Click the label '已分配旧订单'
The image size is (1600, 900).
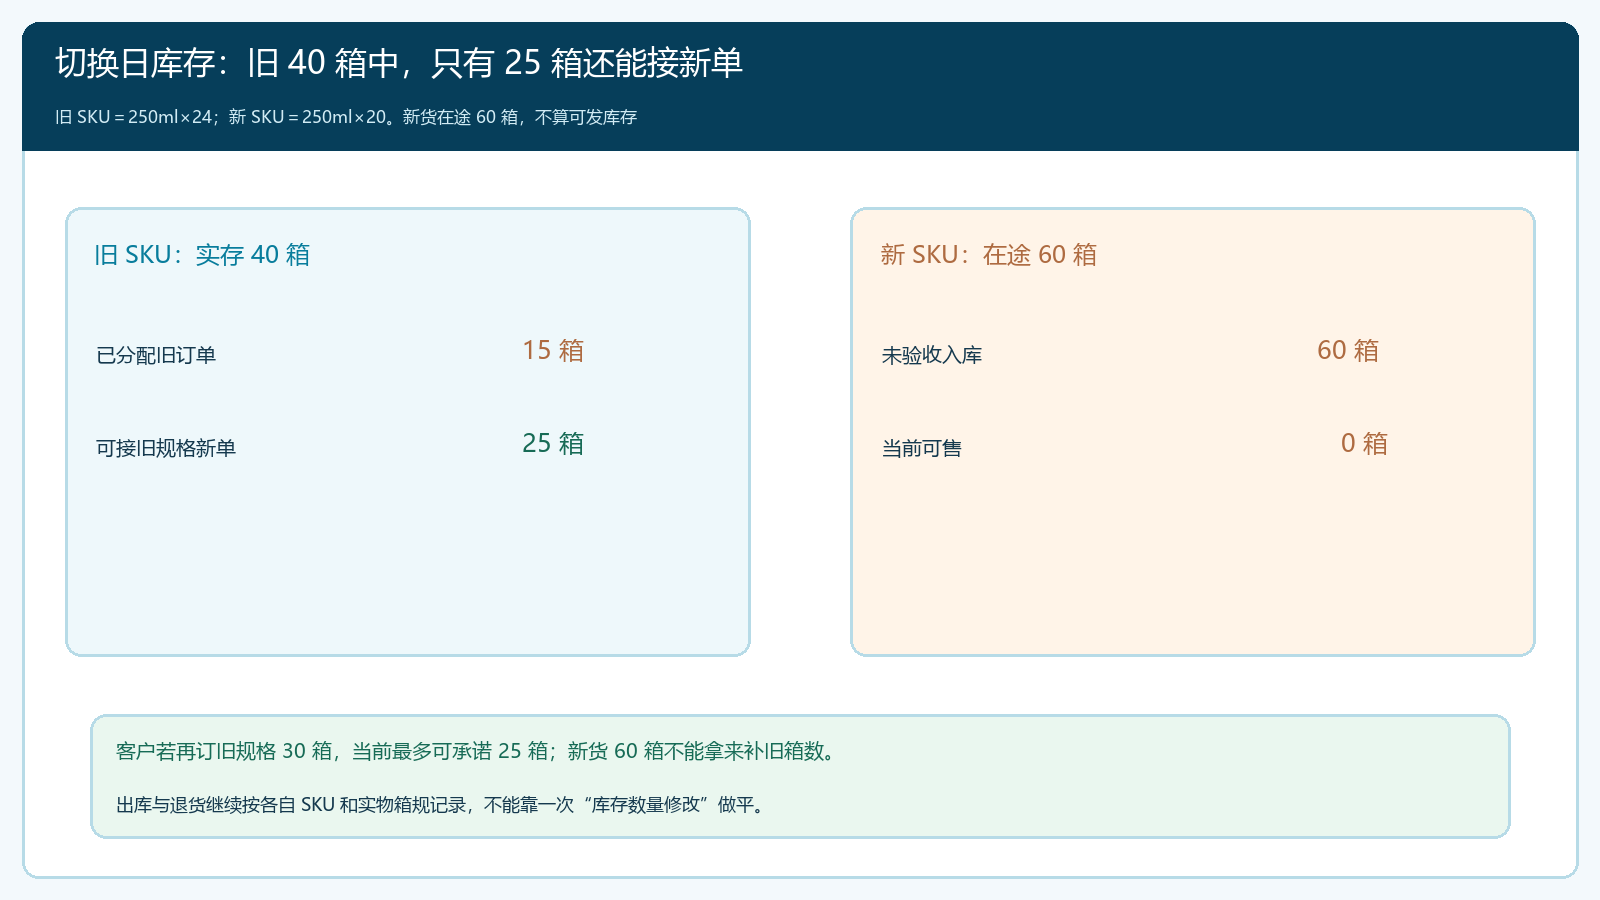[x=156, y=355]
